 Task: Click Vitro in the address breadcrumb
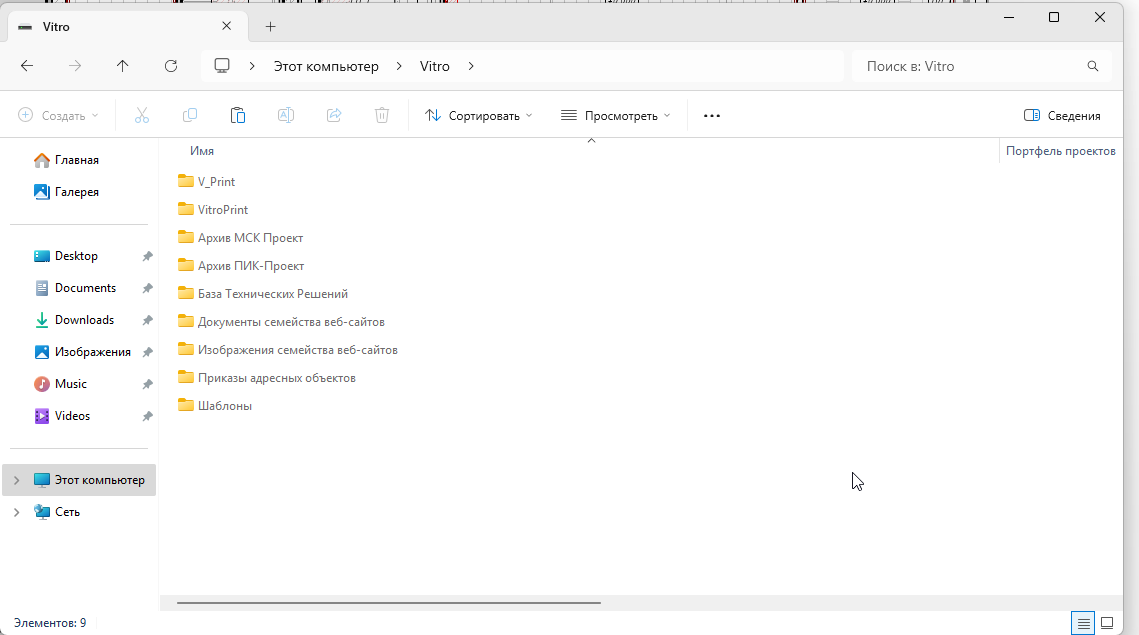pyautogui.click(x=434, y=66)
